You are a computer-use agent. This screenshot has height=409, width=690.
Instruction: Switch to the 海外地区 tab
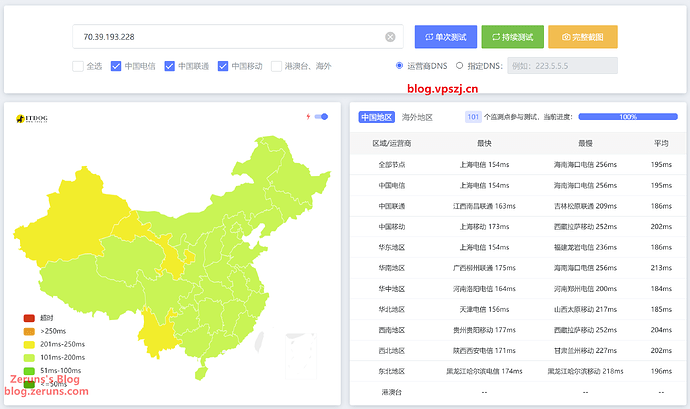[x=417, y=117]
